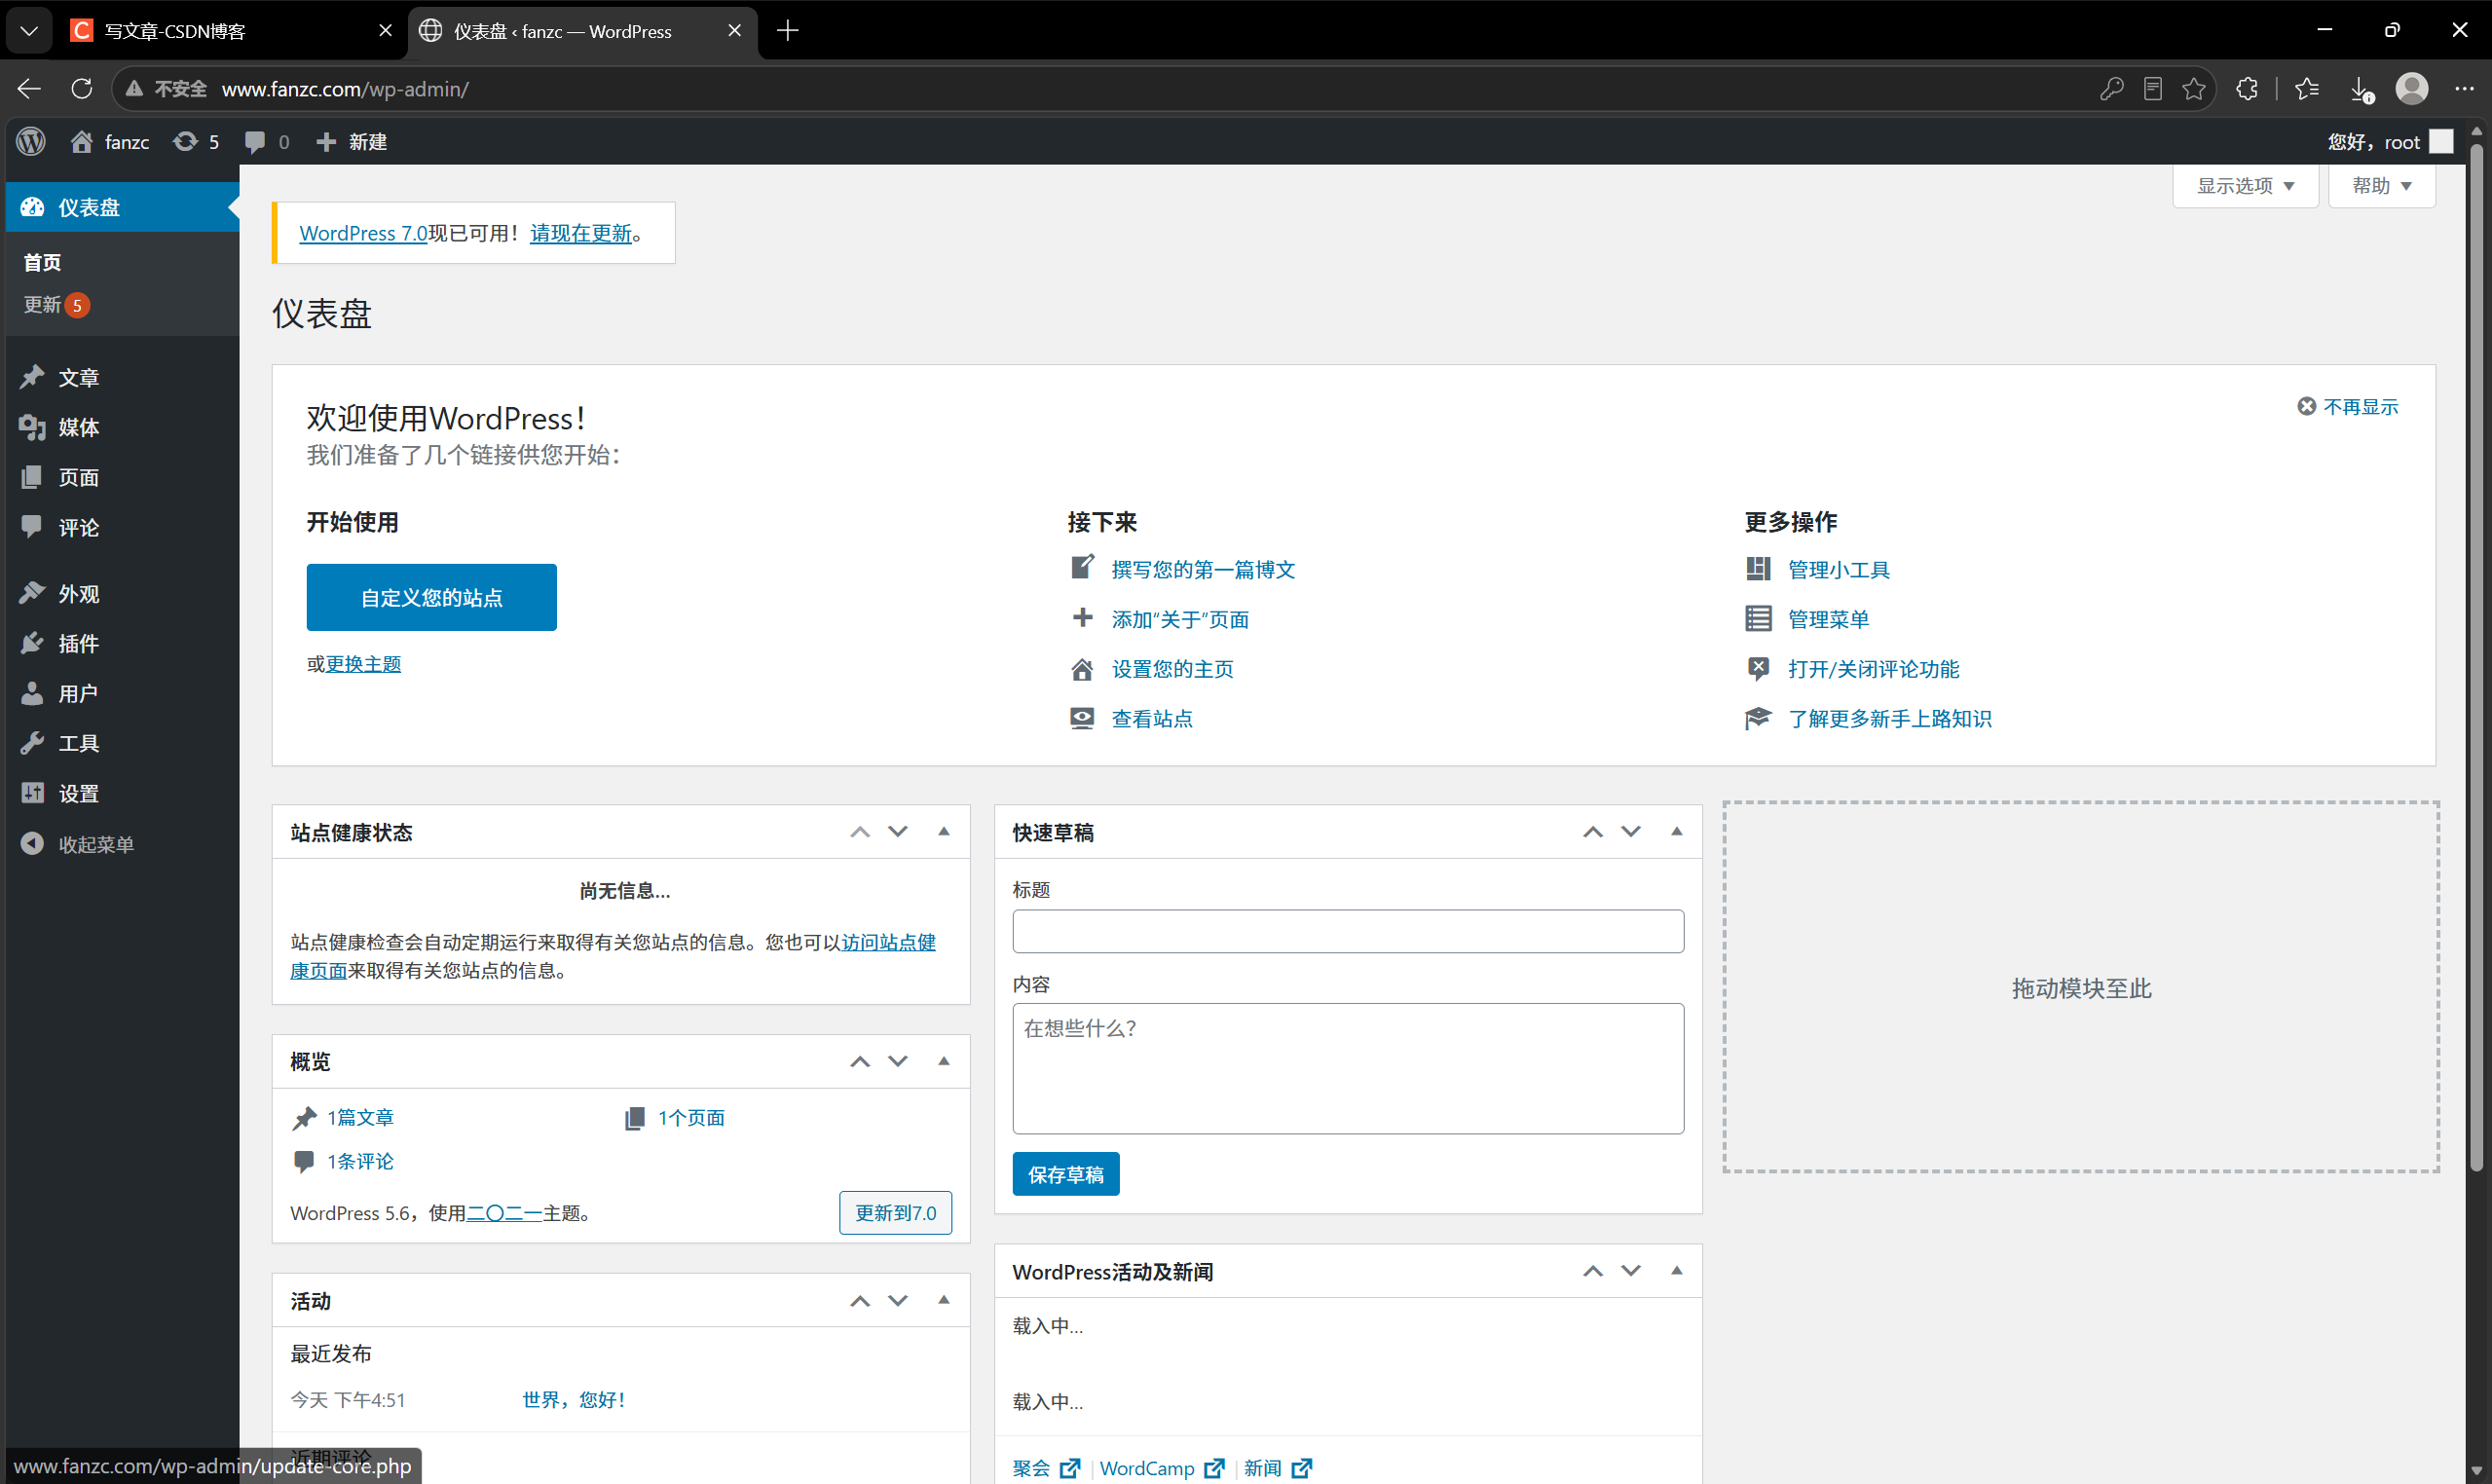Move 概览 widget down

[x=898, y=1061]
